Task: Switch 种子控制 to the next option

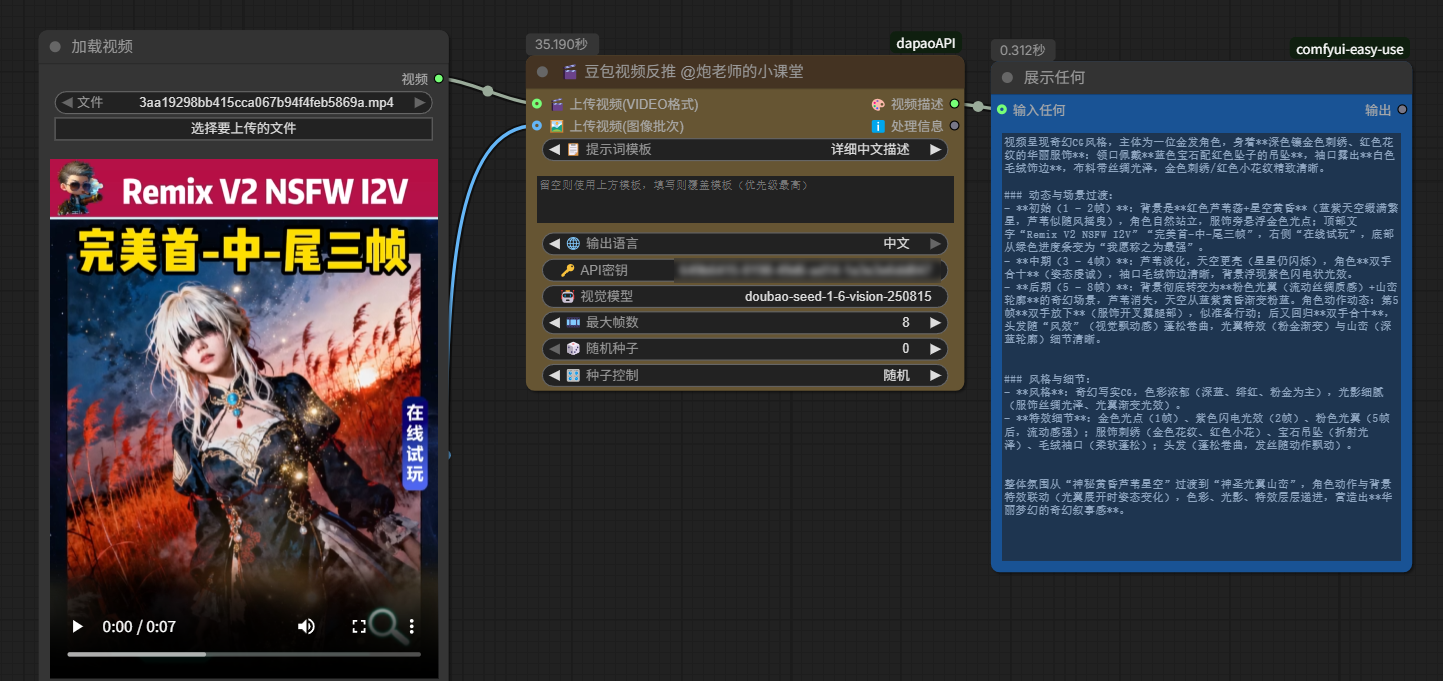Action: click(936, 375)
